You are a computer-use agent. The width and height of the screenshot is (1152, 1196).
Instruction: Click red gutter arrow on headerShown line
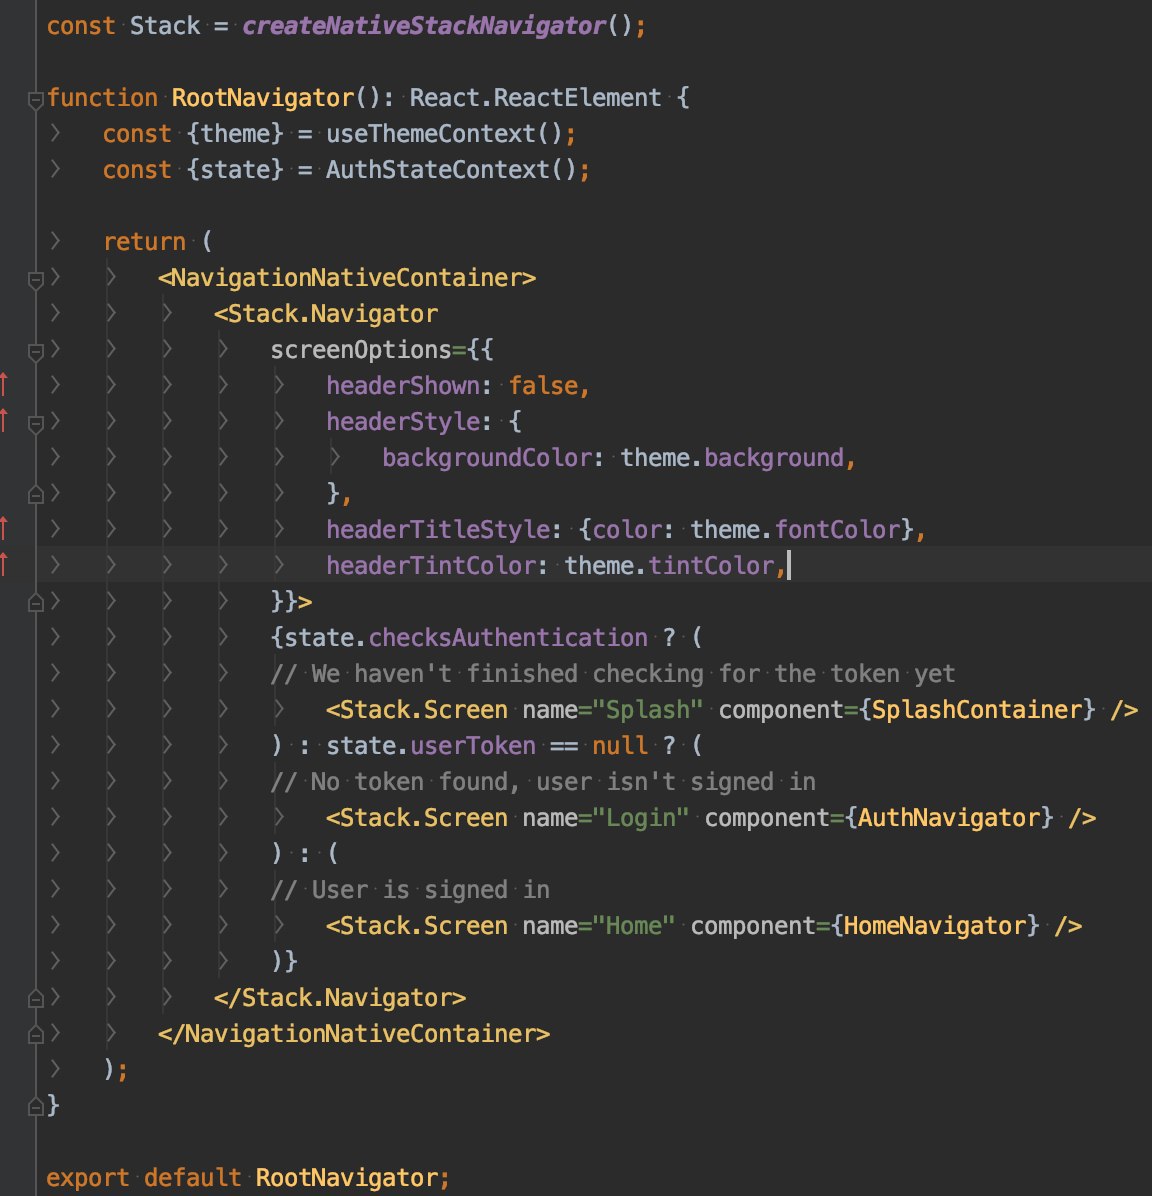point(4,384)
